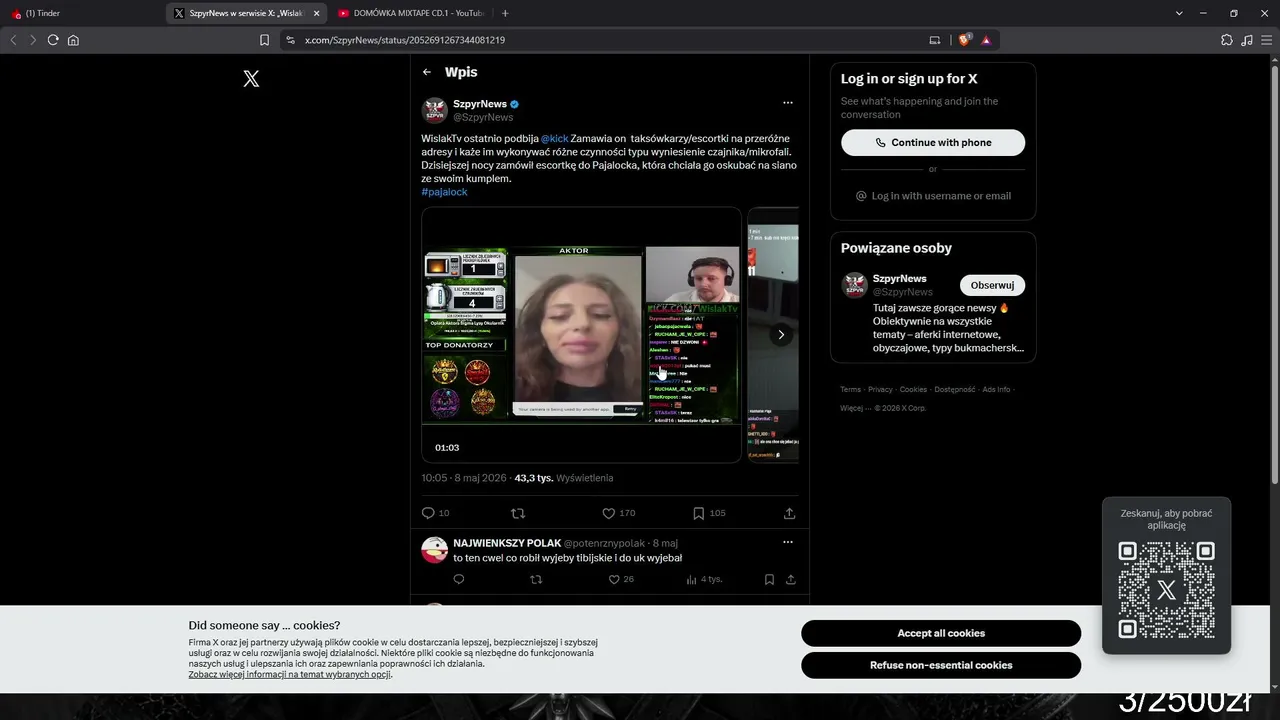This screenshot has height=720, width=1280.
Task: Open the media control music note icon
Action: (x=1247, y=40)
